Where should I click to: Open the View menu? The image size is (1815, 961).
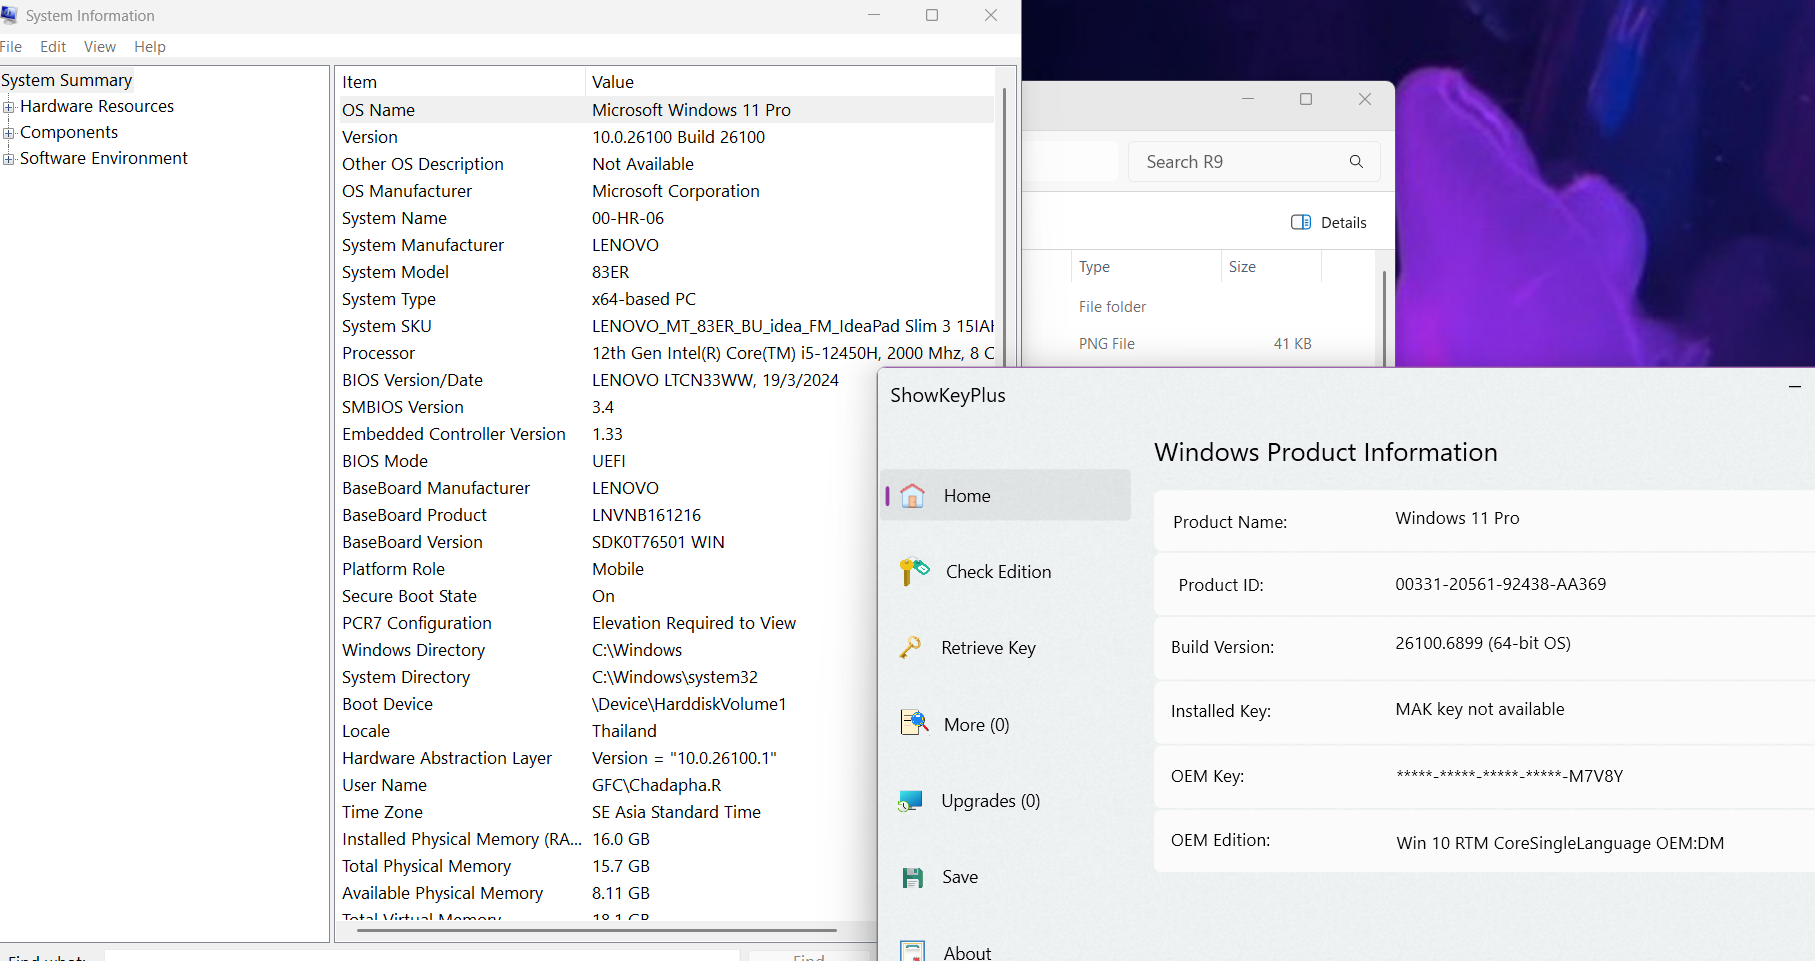[99, 47]
